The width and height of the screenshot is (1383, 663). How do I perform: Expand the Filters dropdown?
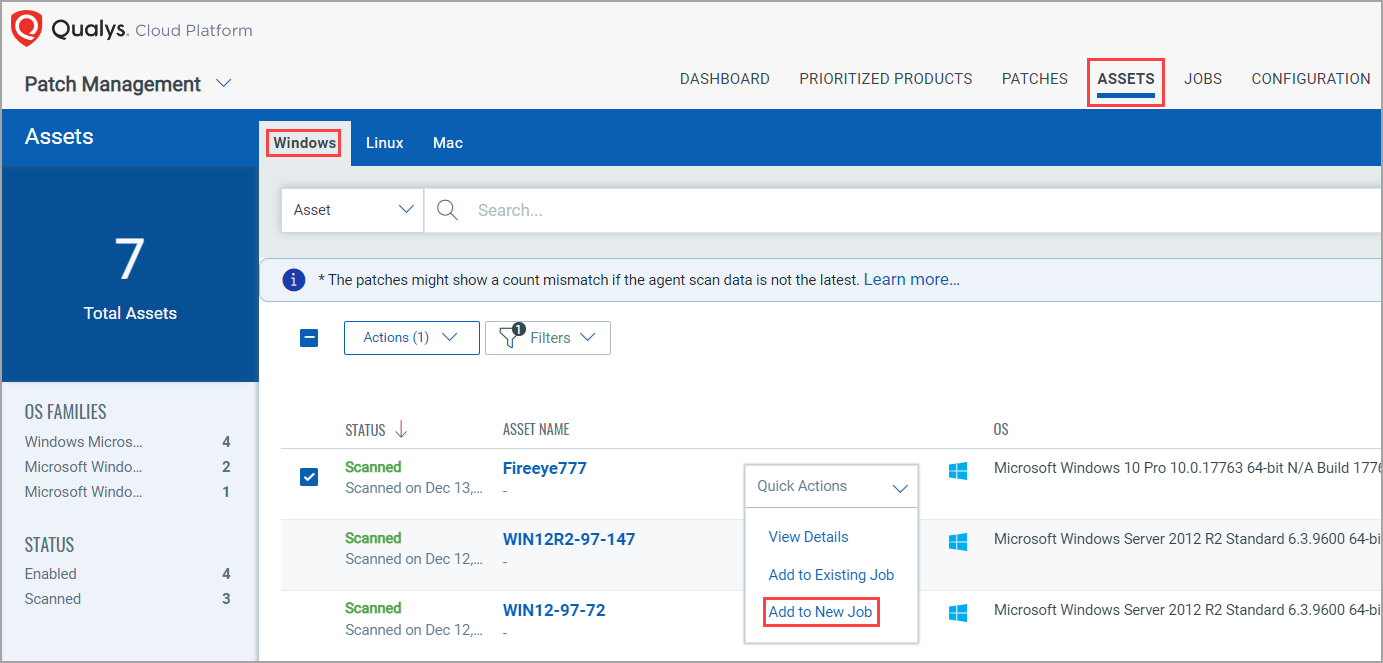point(548,338)
